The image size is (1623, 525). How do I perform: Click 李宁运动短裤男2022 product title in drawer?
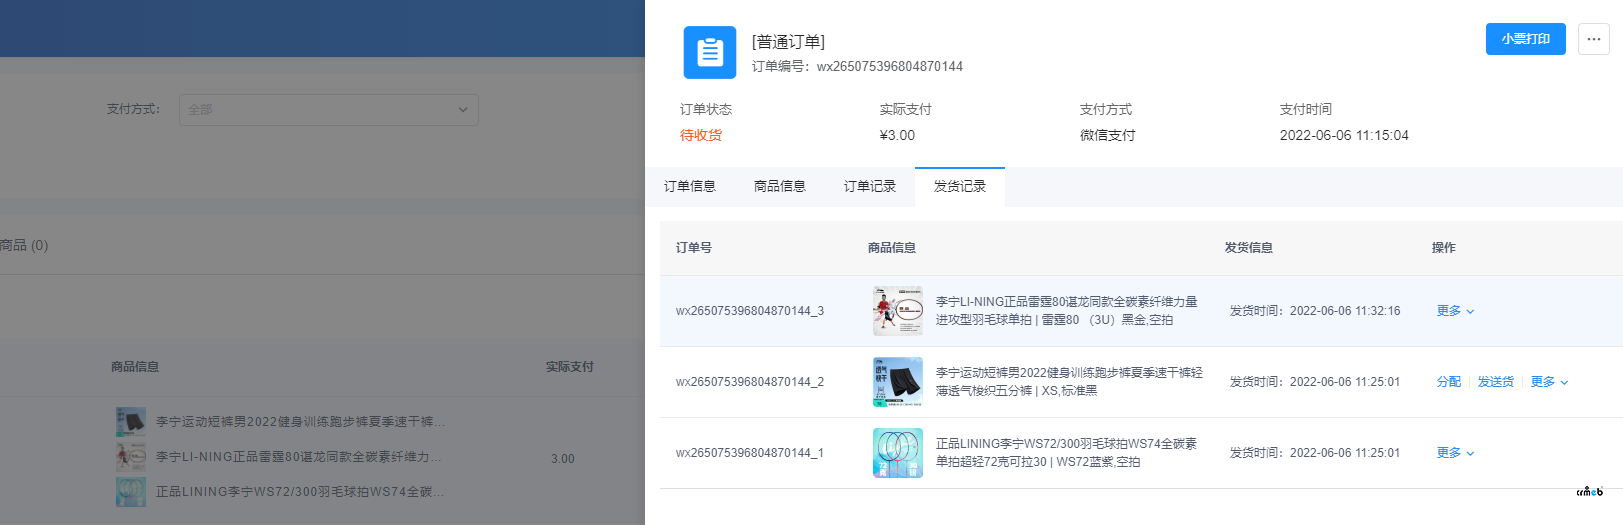[x=1069, y=382]
